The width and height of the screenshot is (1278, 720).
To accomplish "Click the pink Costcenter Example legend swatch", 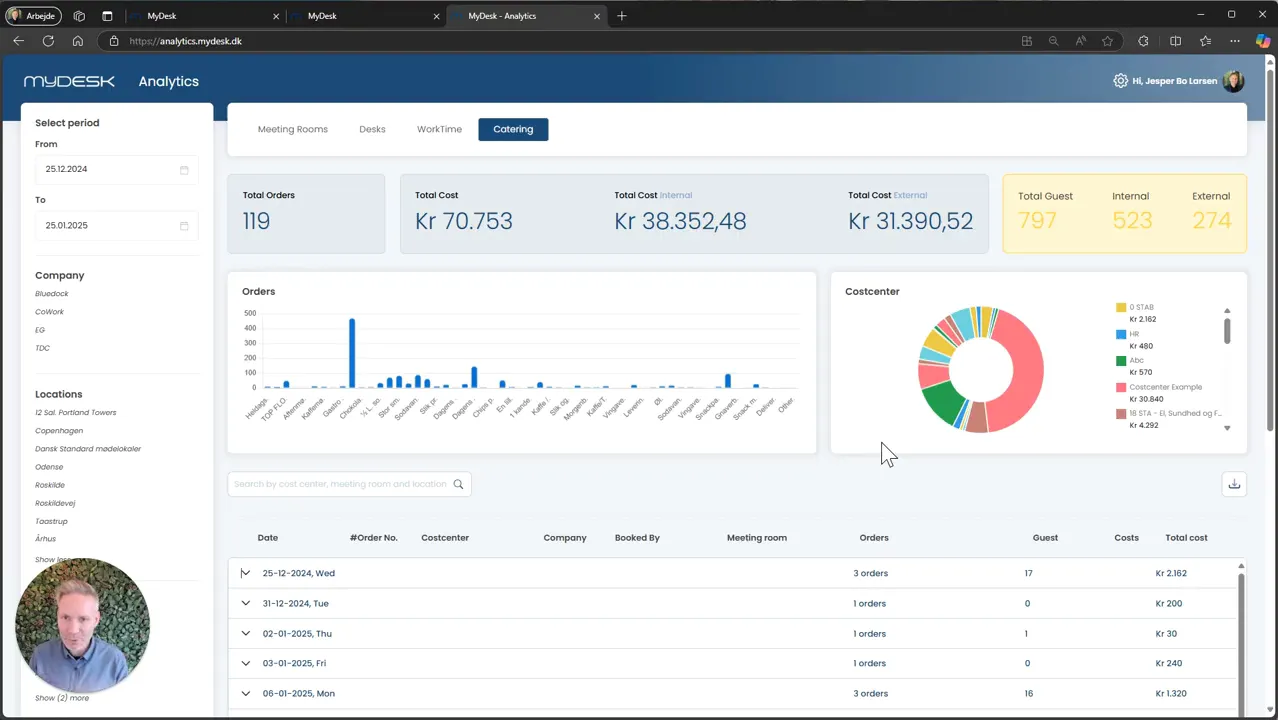I will click(1121, 387).
